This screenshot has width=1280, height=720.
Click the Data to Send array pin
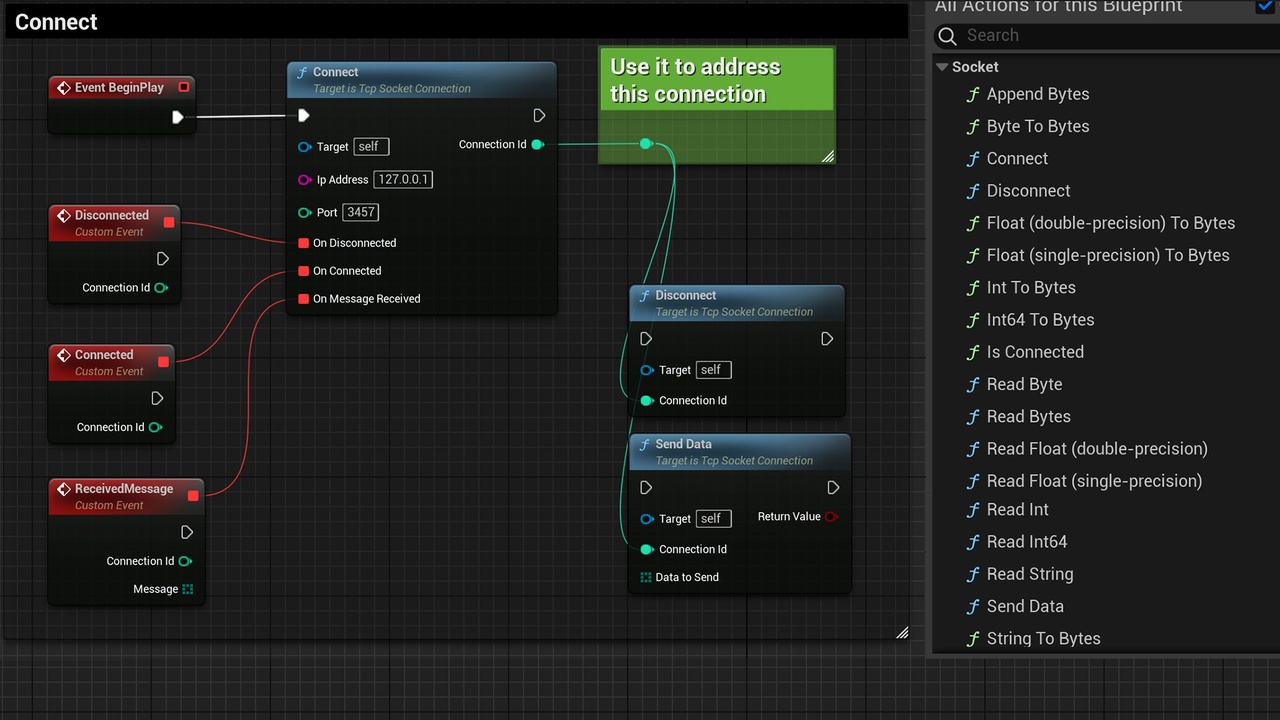(x=646, y=577)
